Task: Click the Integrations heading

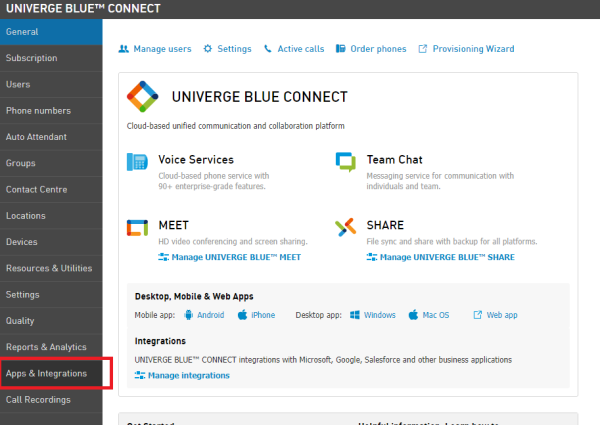Action: click(x=160, y=341)
